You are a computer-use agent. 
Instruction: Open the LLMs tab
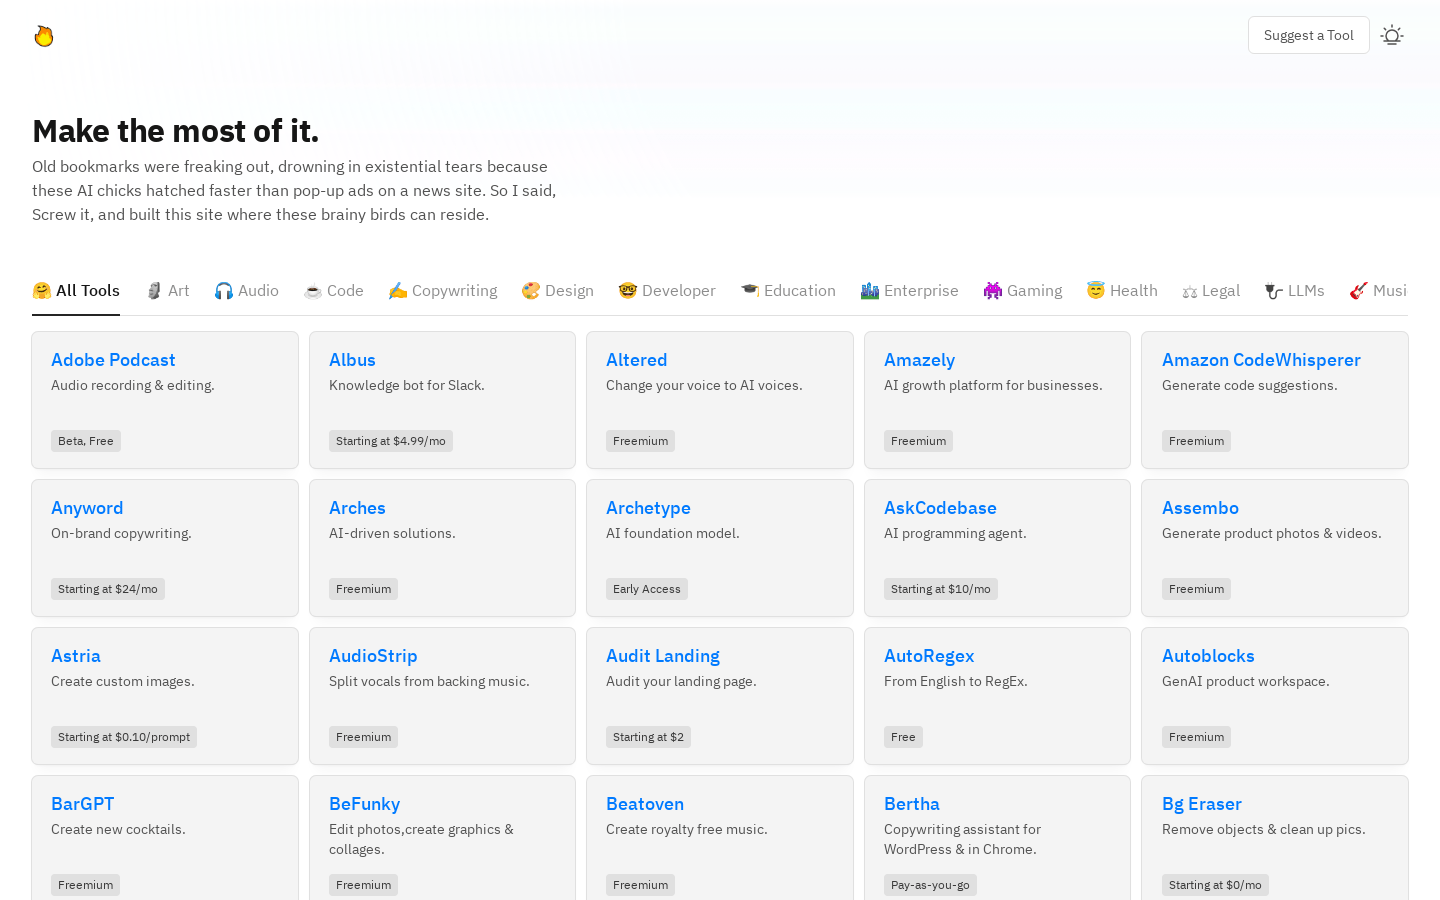1294,291
